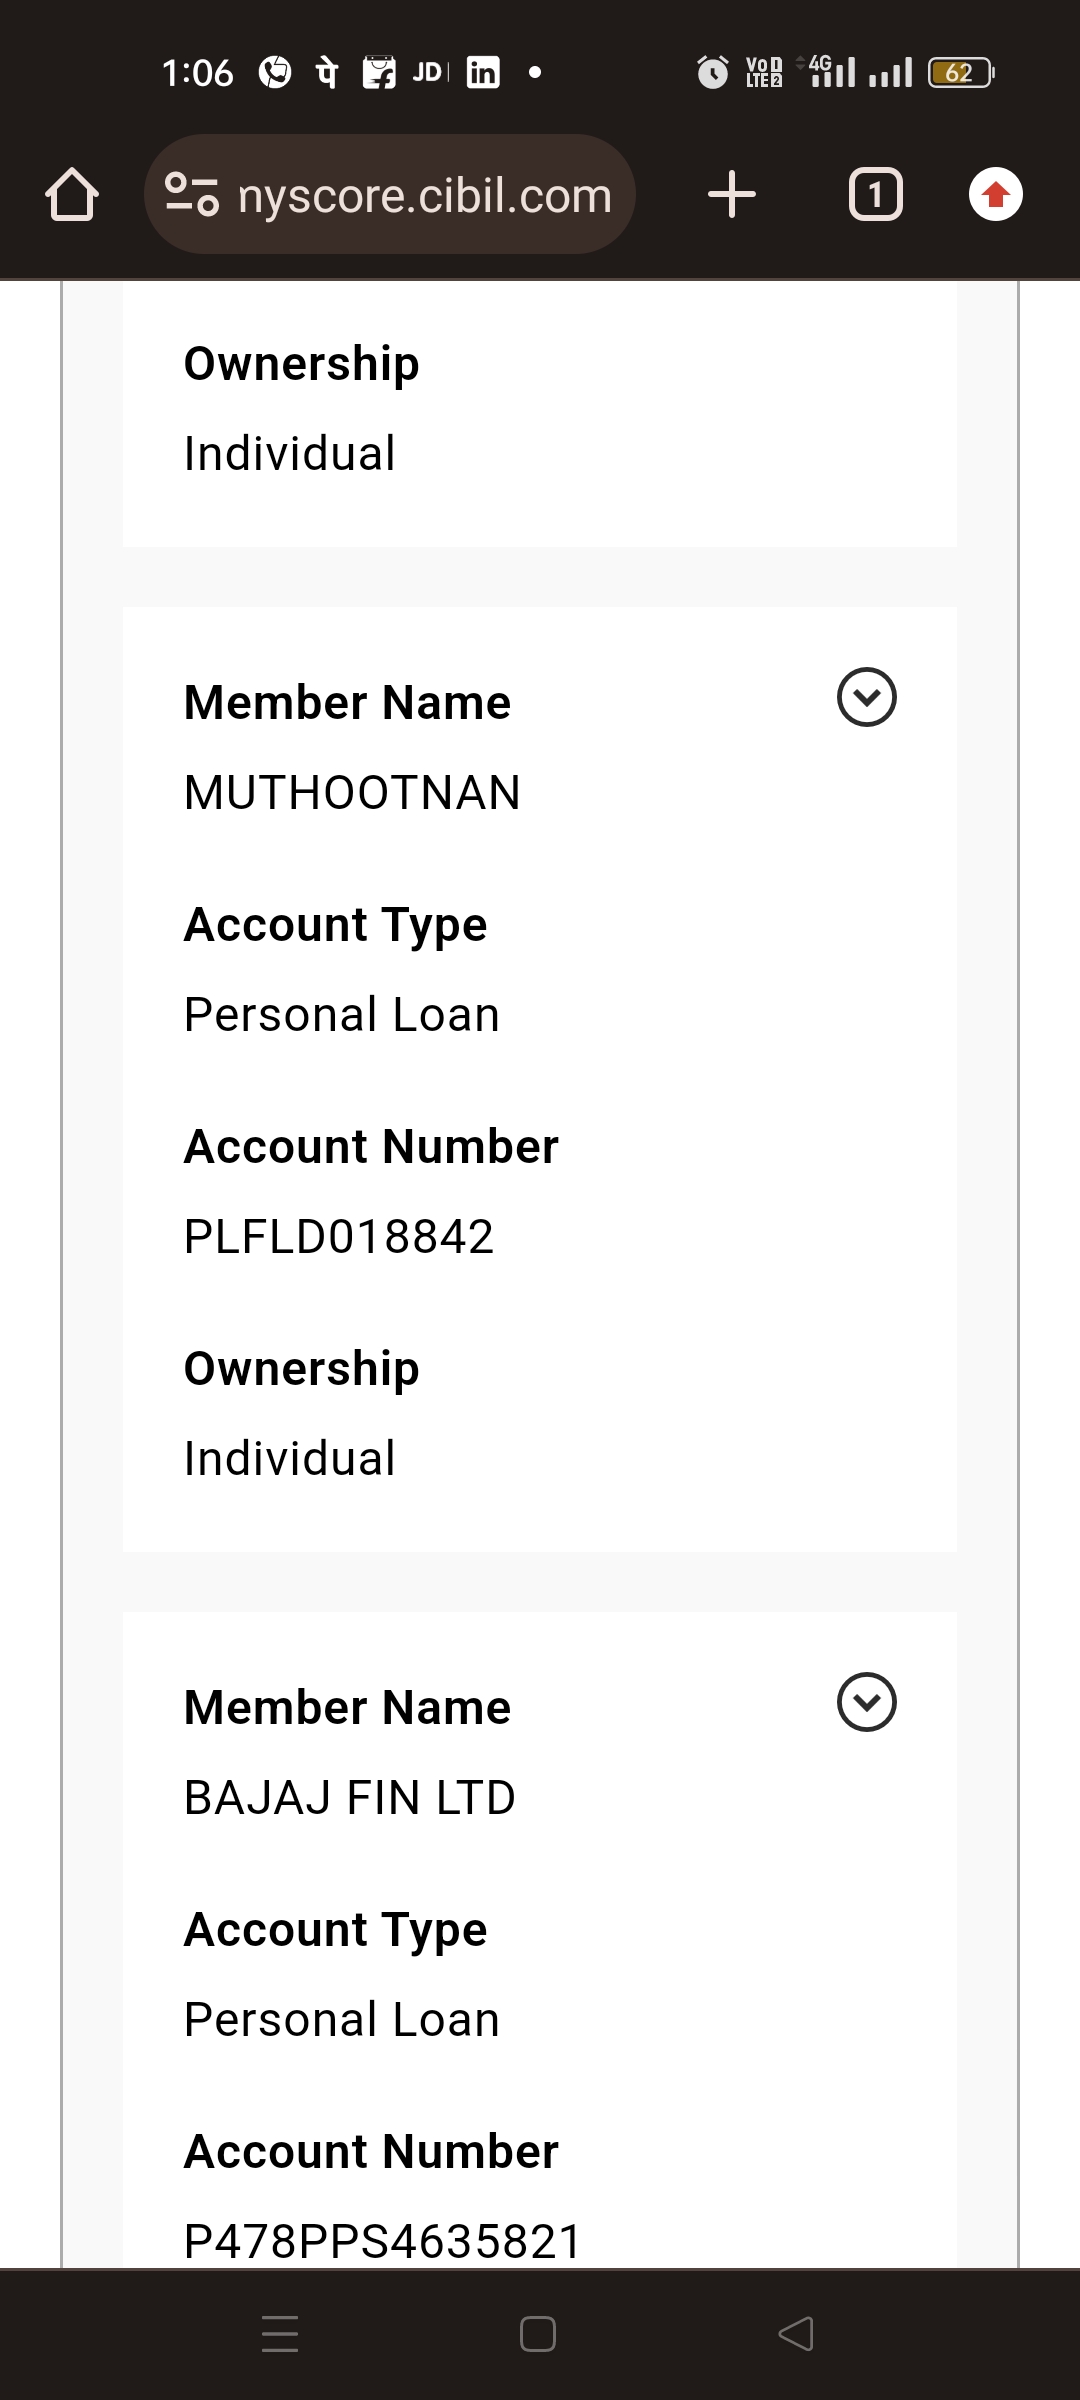This screenshot has height=2400, width=1080.
Task: Select account number P478PPS4635821
Action: point(383,2241)
